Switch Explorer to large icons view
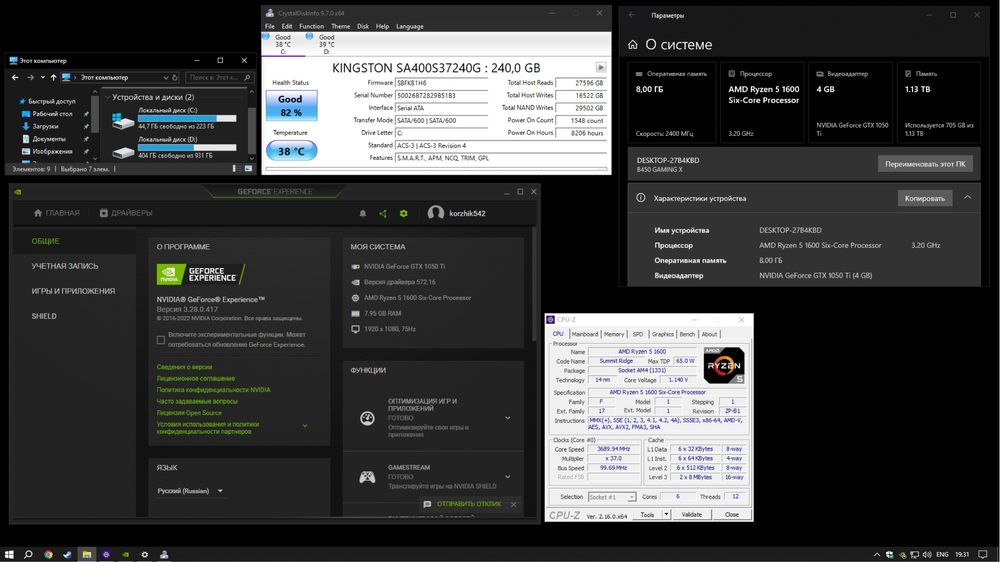Screen dimensions: 1000x562 248,168
